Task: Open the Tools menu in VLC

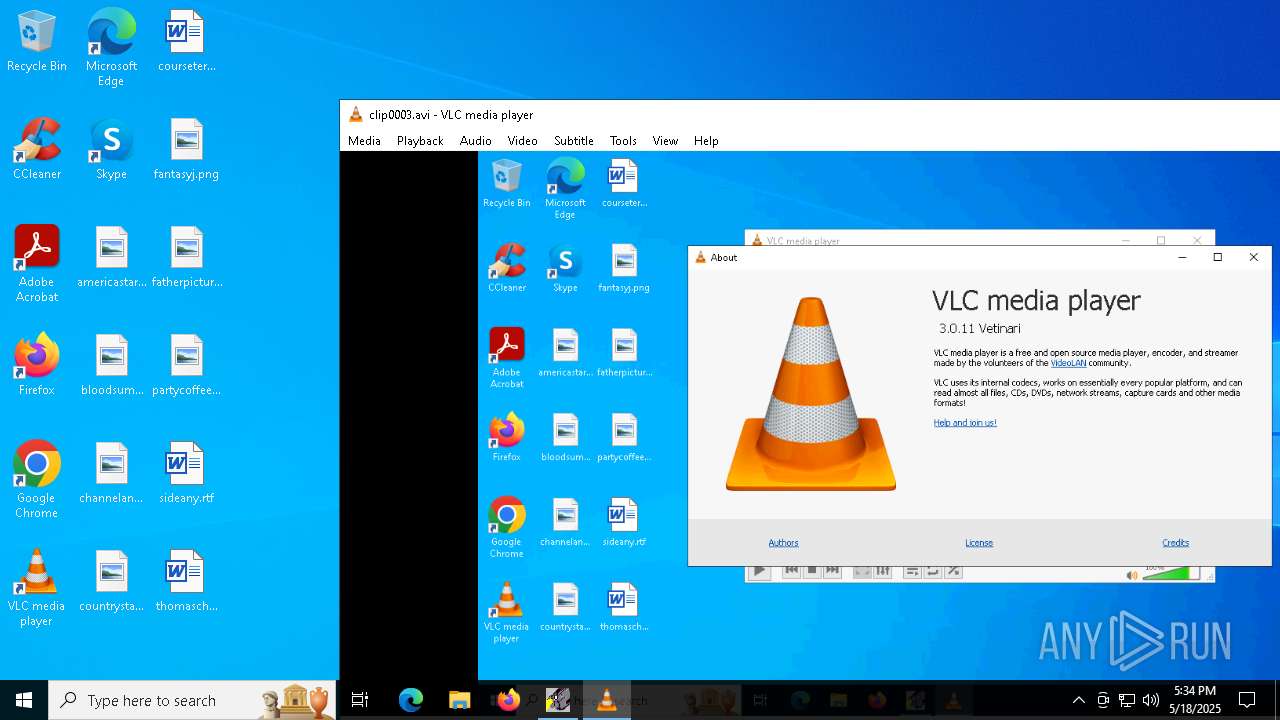Action: click(623, 141)
